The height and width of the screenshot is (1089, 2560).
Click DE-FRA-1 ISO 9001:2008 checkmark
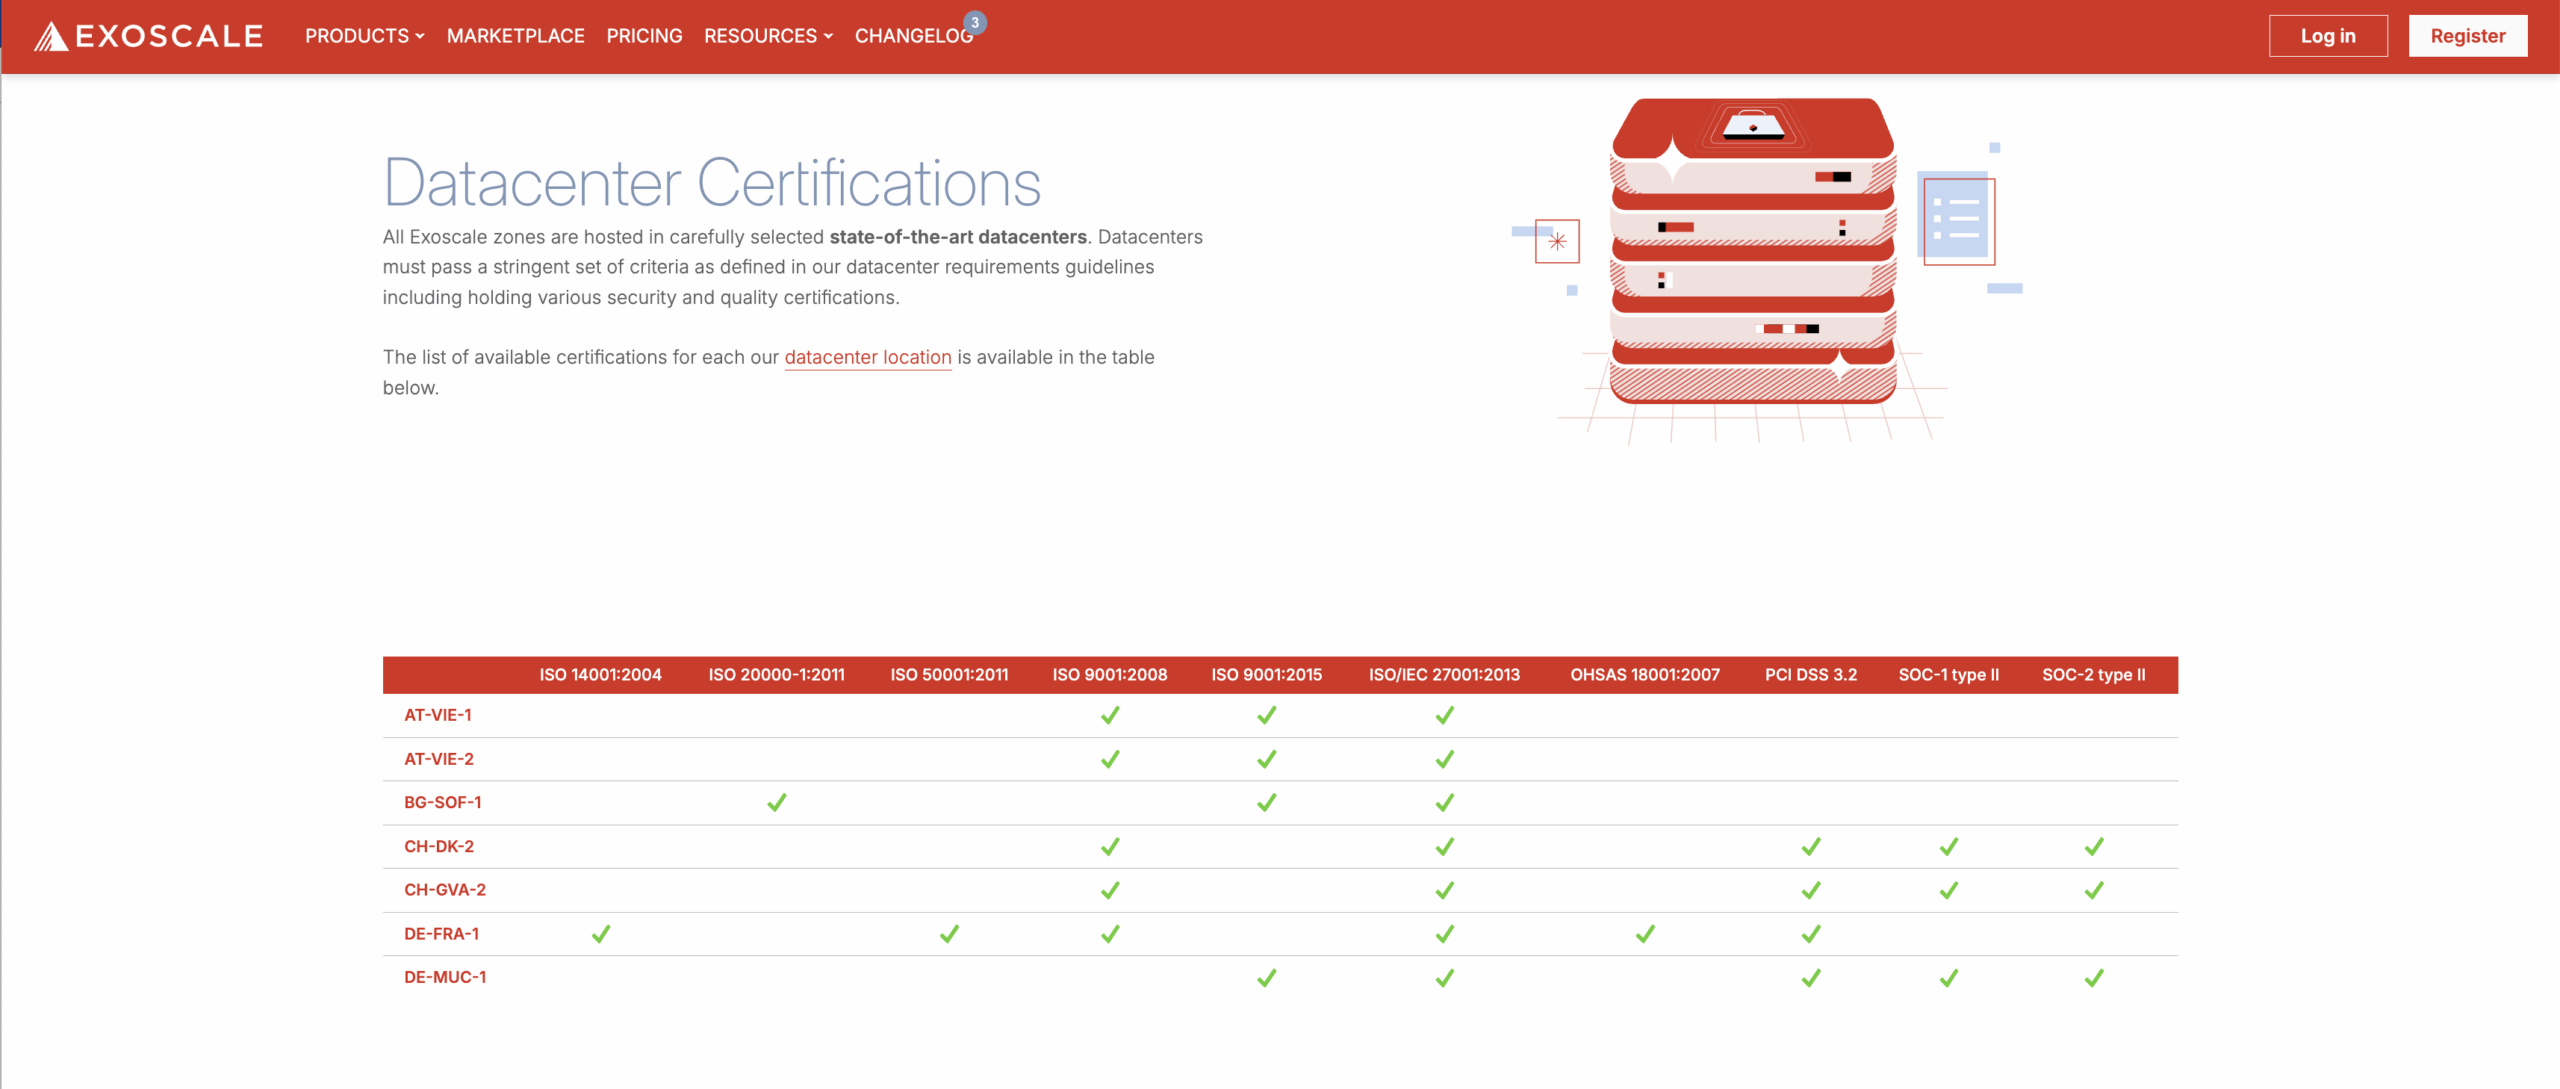click(x=1110, y=934)
